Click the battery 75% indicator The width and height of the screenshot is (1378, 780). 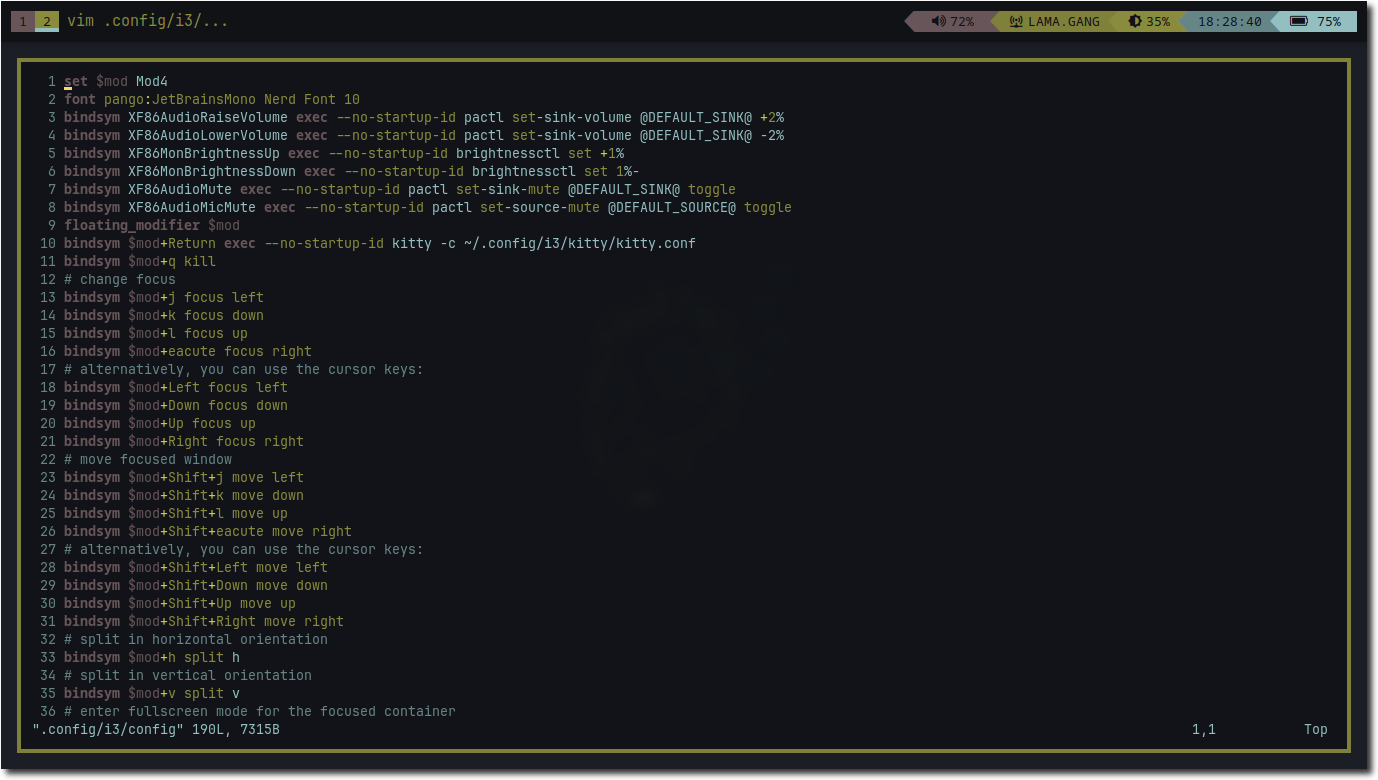coord(1316,21)
